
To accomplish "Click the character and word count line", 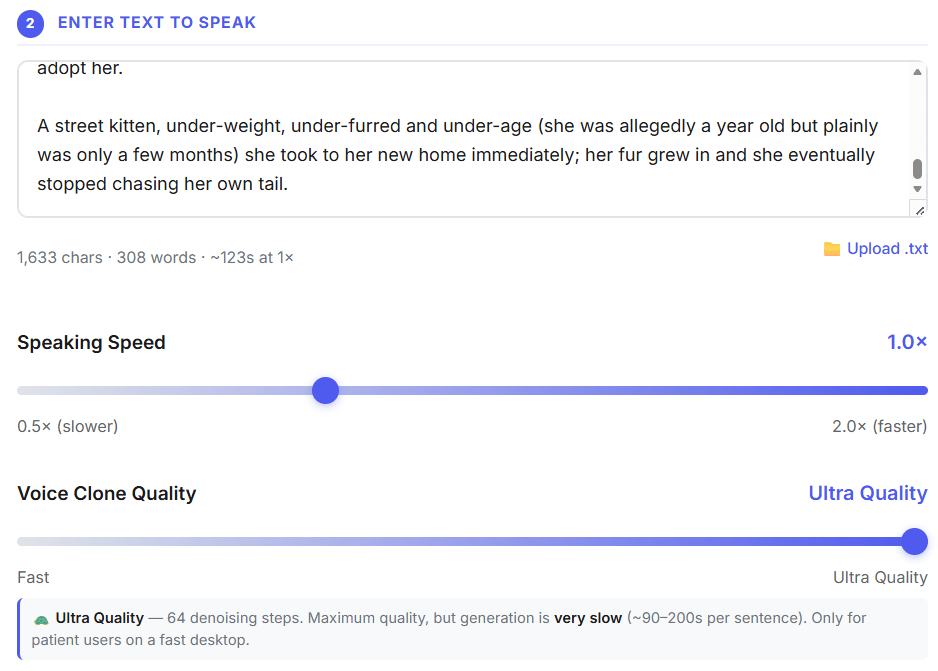I will (x=155, y=258).
